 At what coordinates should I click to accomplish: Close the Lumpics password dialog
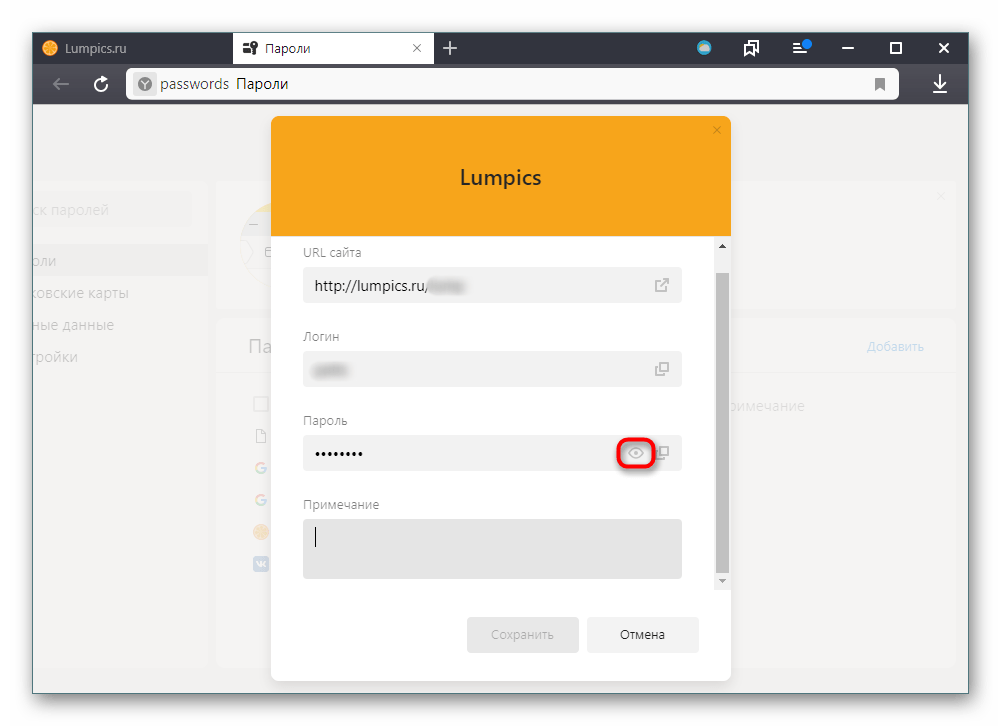(717, 130)
